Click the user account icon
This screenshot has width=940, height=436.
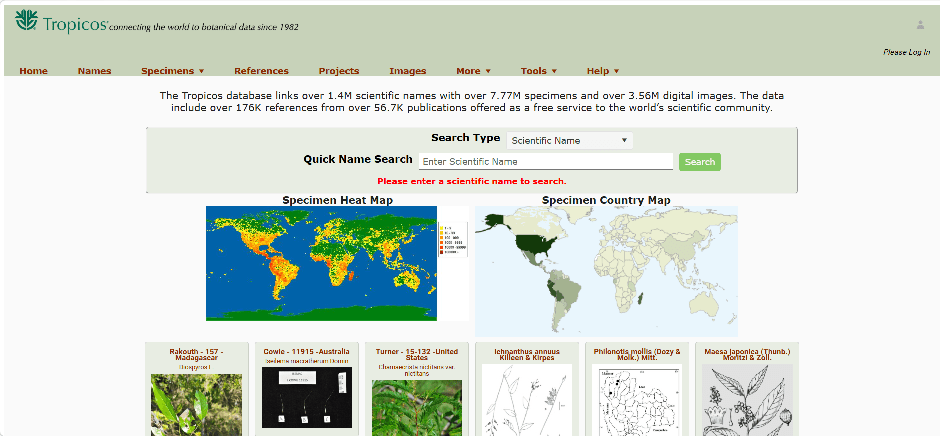click(x=920, y=25)
